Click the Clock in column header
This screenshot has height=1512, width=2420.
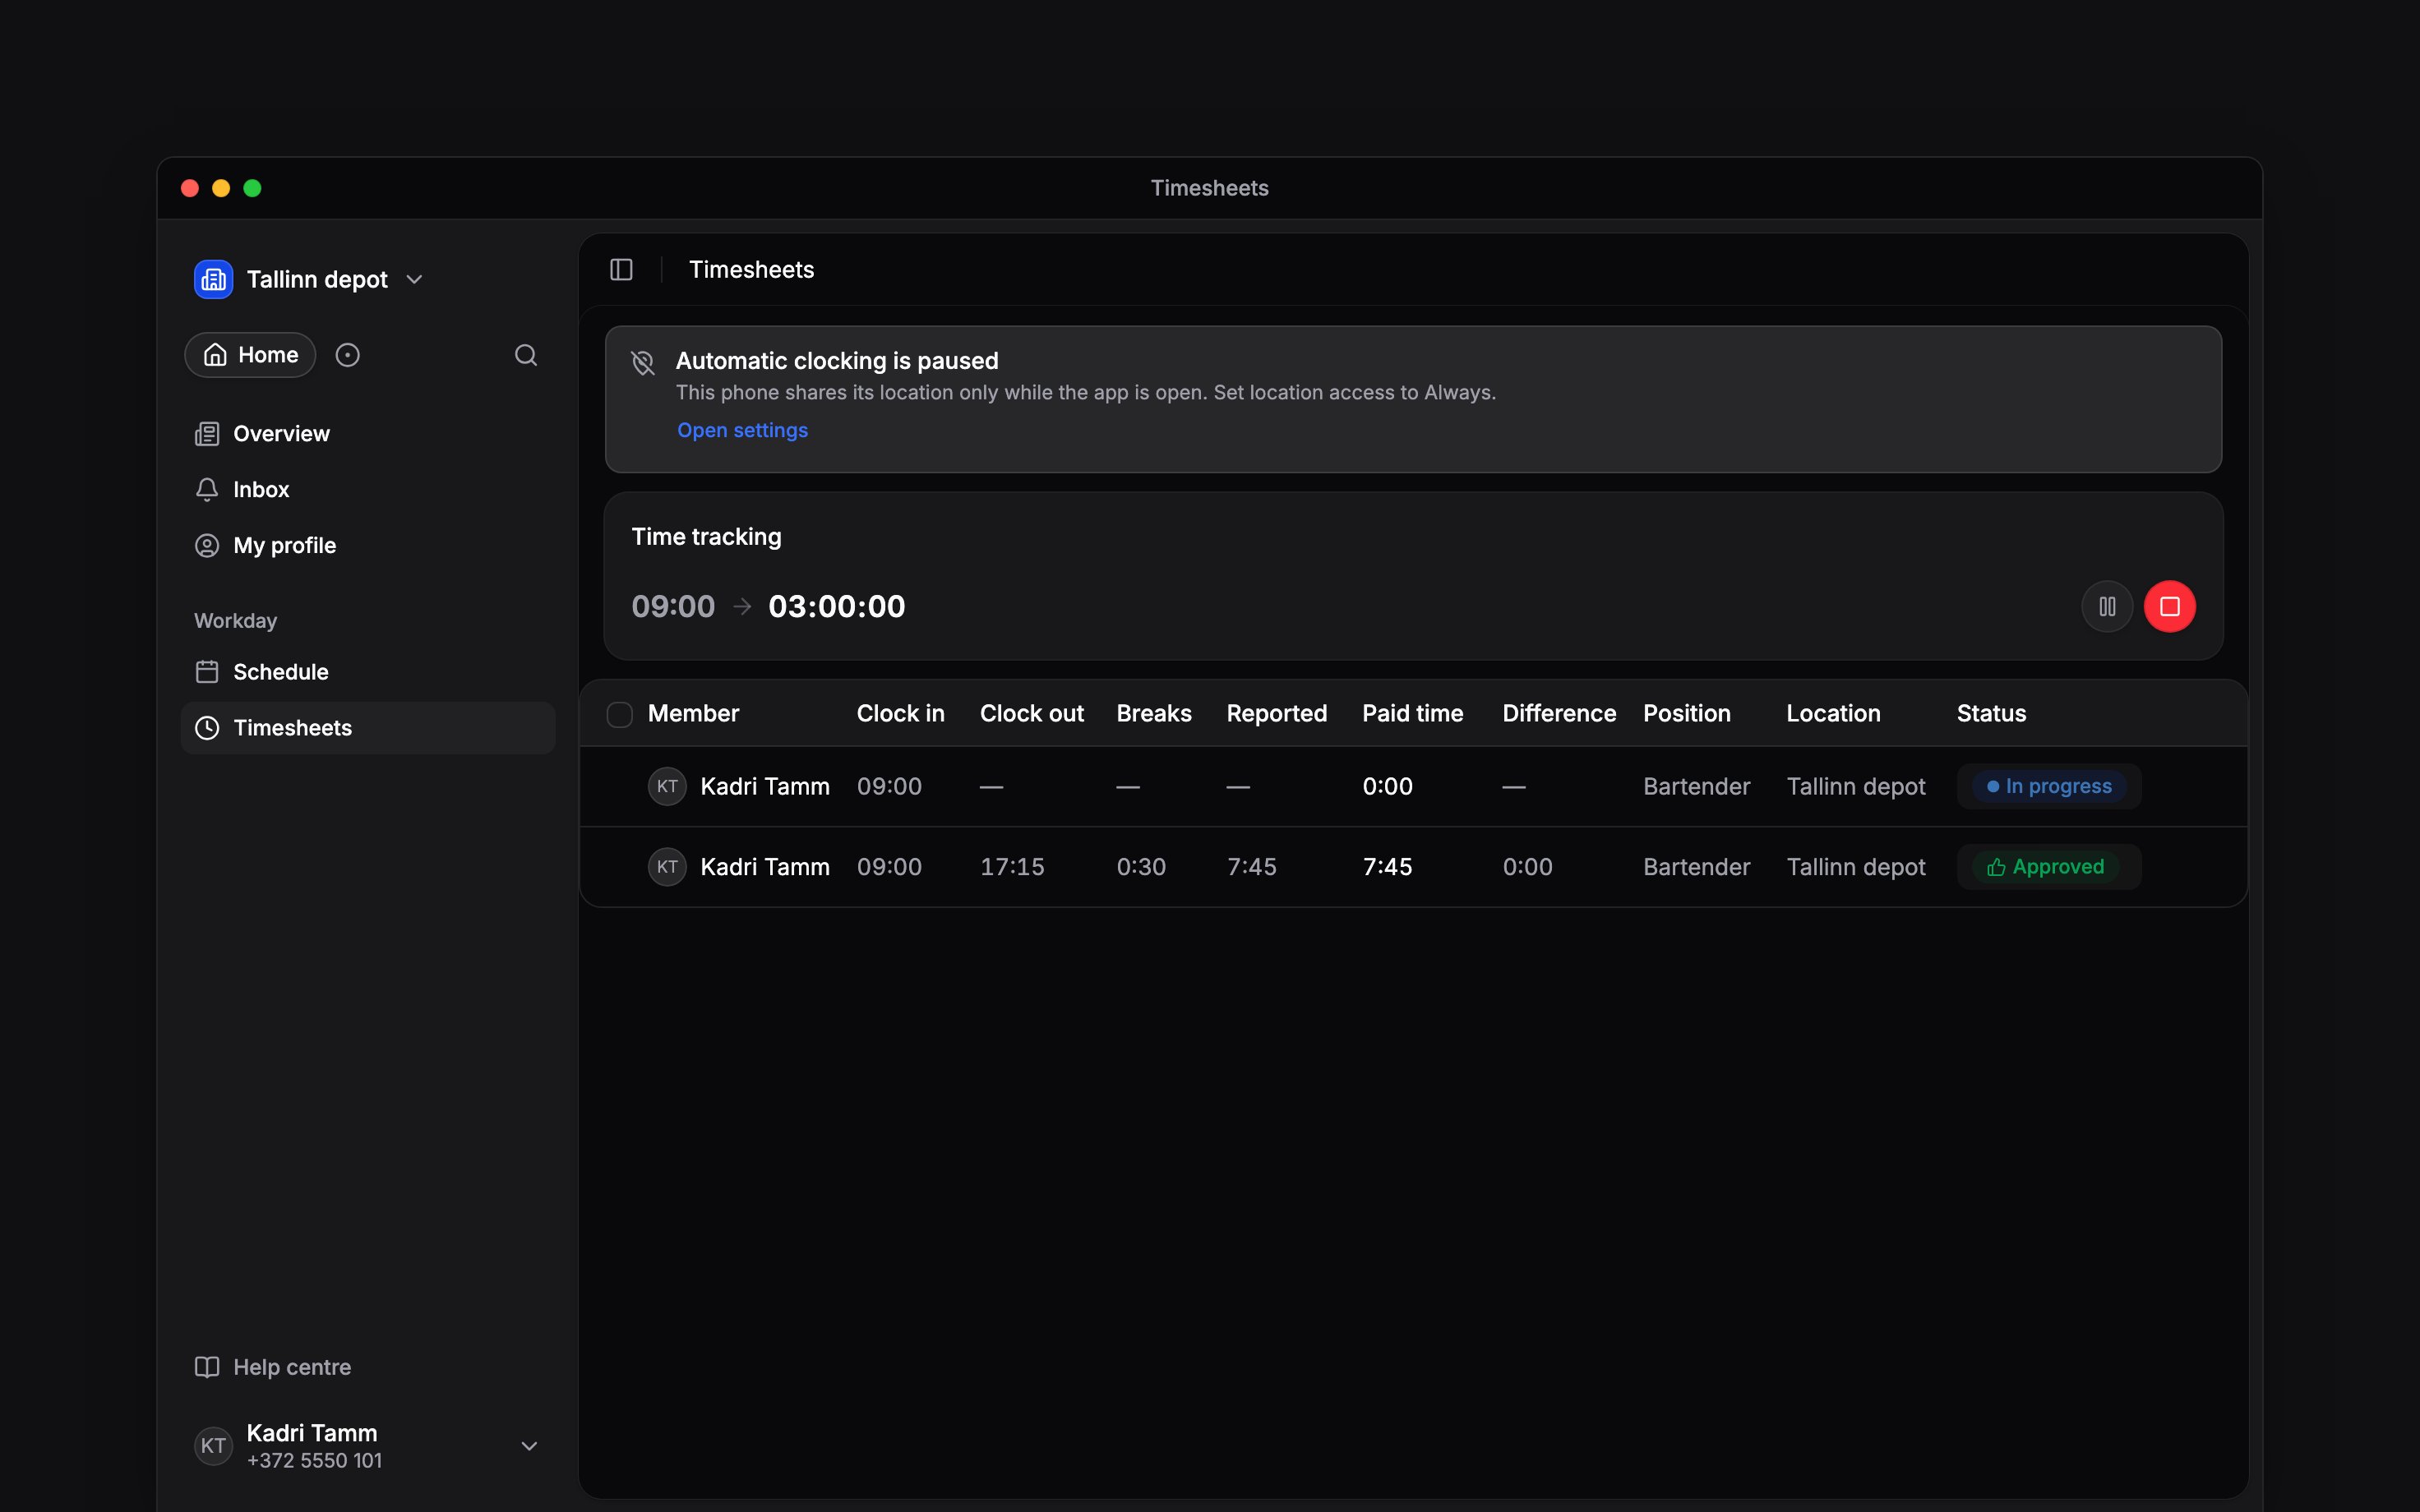(x=900, y=714)
